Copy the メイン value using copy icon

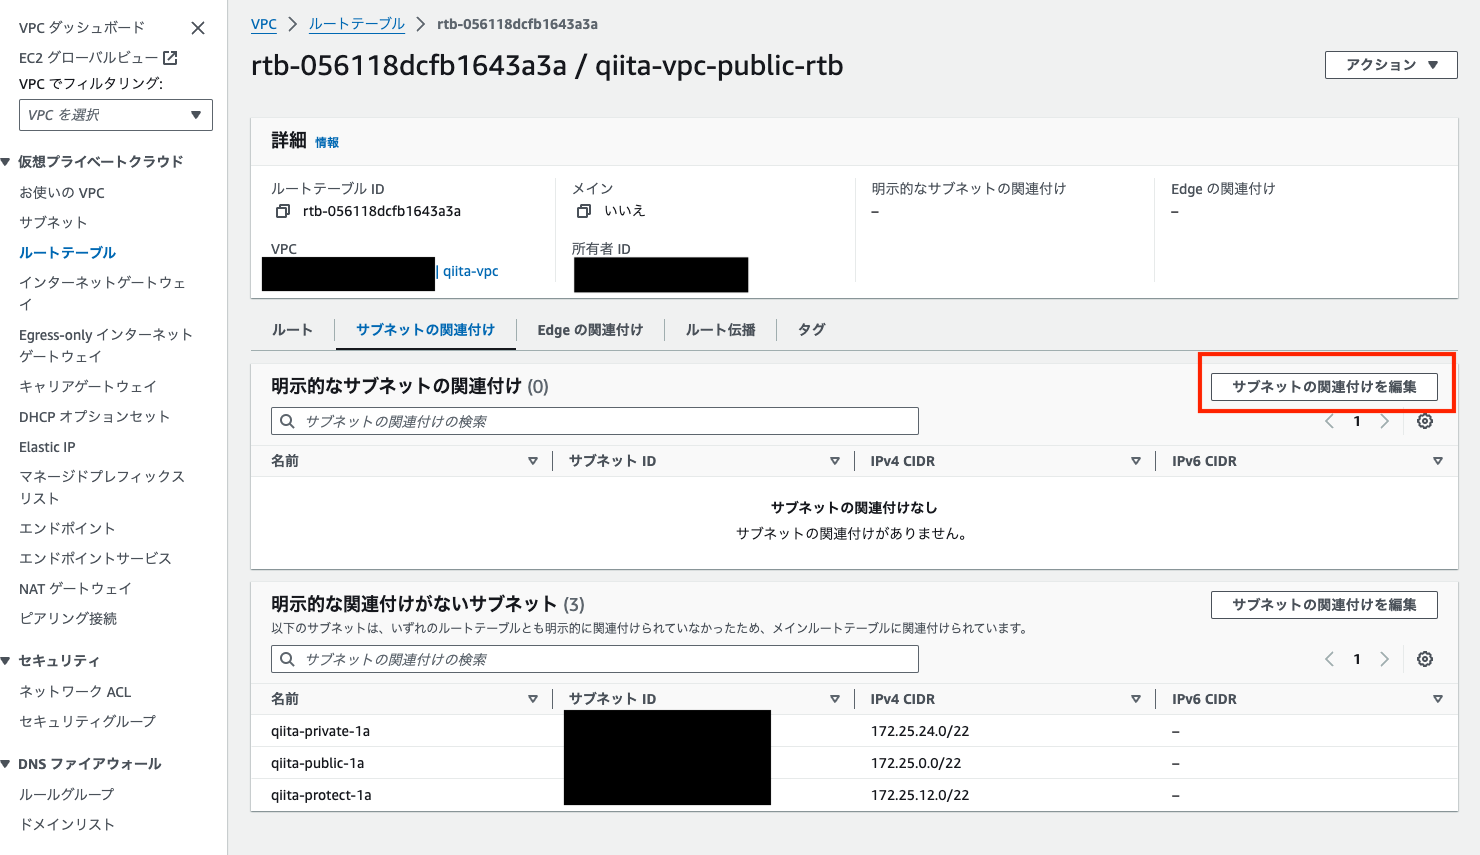584,211
